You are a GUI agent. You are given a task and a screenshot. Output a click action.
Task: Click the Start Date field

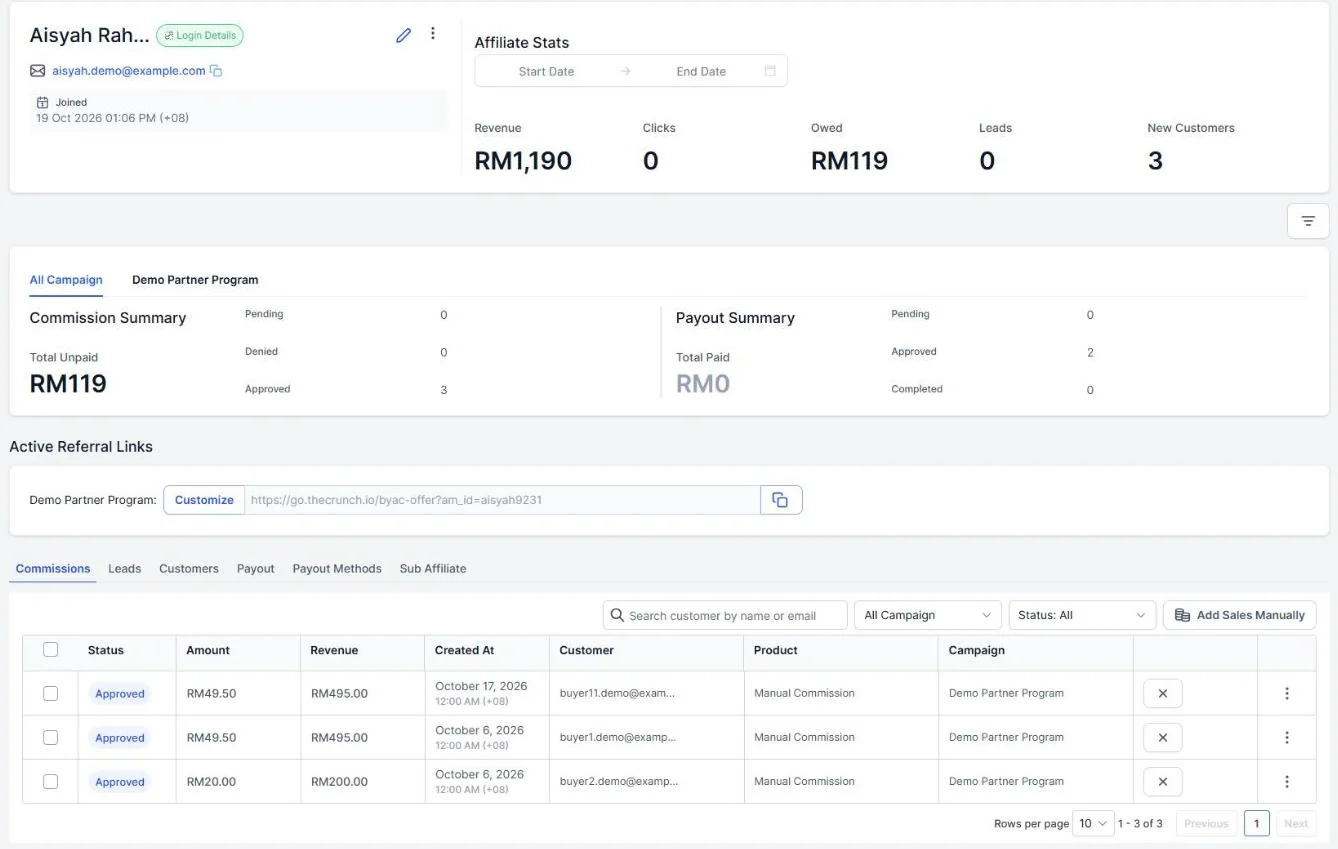(546, 71)
